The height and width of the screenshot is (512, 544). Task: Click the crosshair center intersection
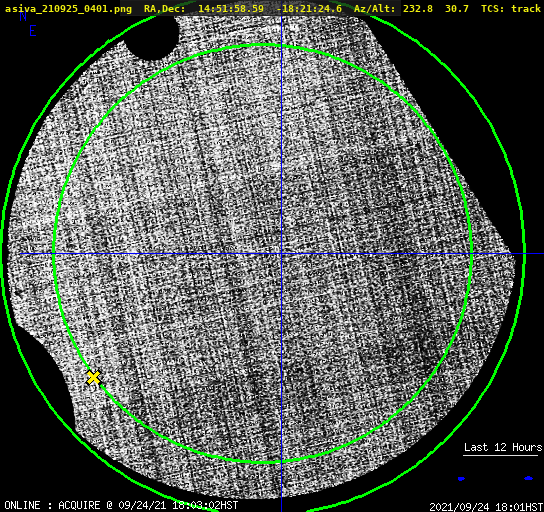281,254
